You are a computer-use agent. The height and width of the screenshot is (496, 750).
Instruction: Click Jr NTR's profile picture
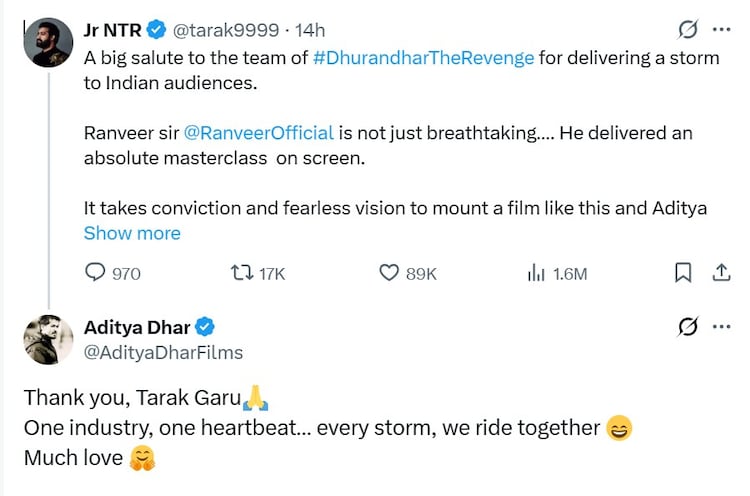(x=48, y=42)
